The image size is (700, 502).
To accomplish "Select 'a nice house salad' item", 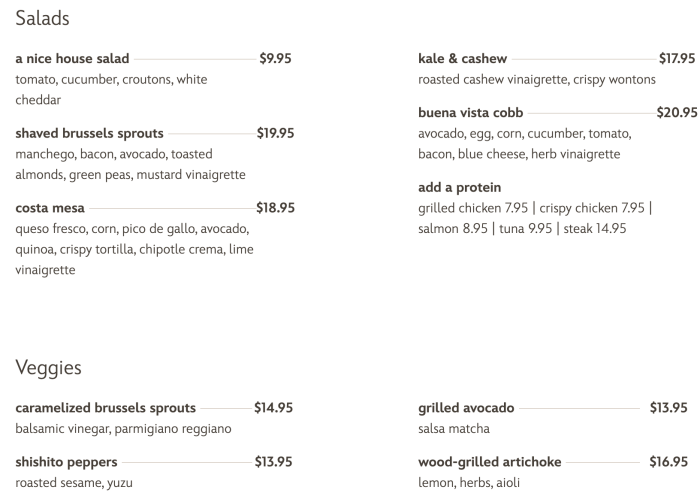I will 72,59.
